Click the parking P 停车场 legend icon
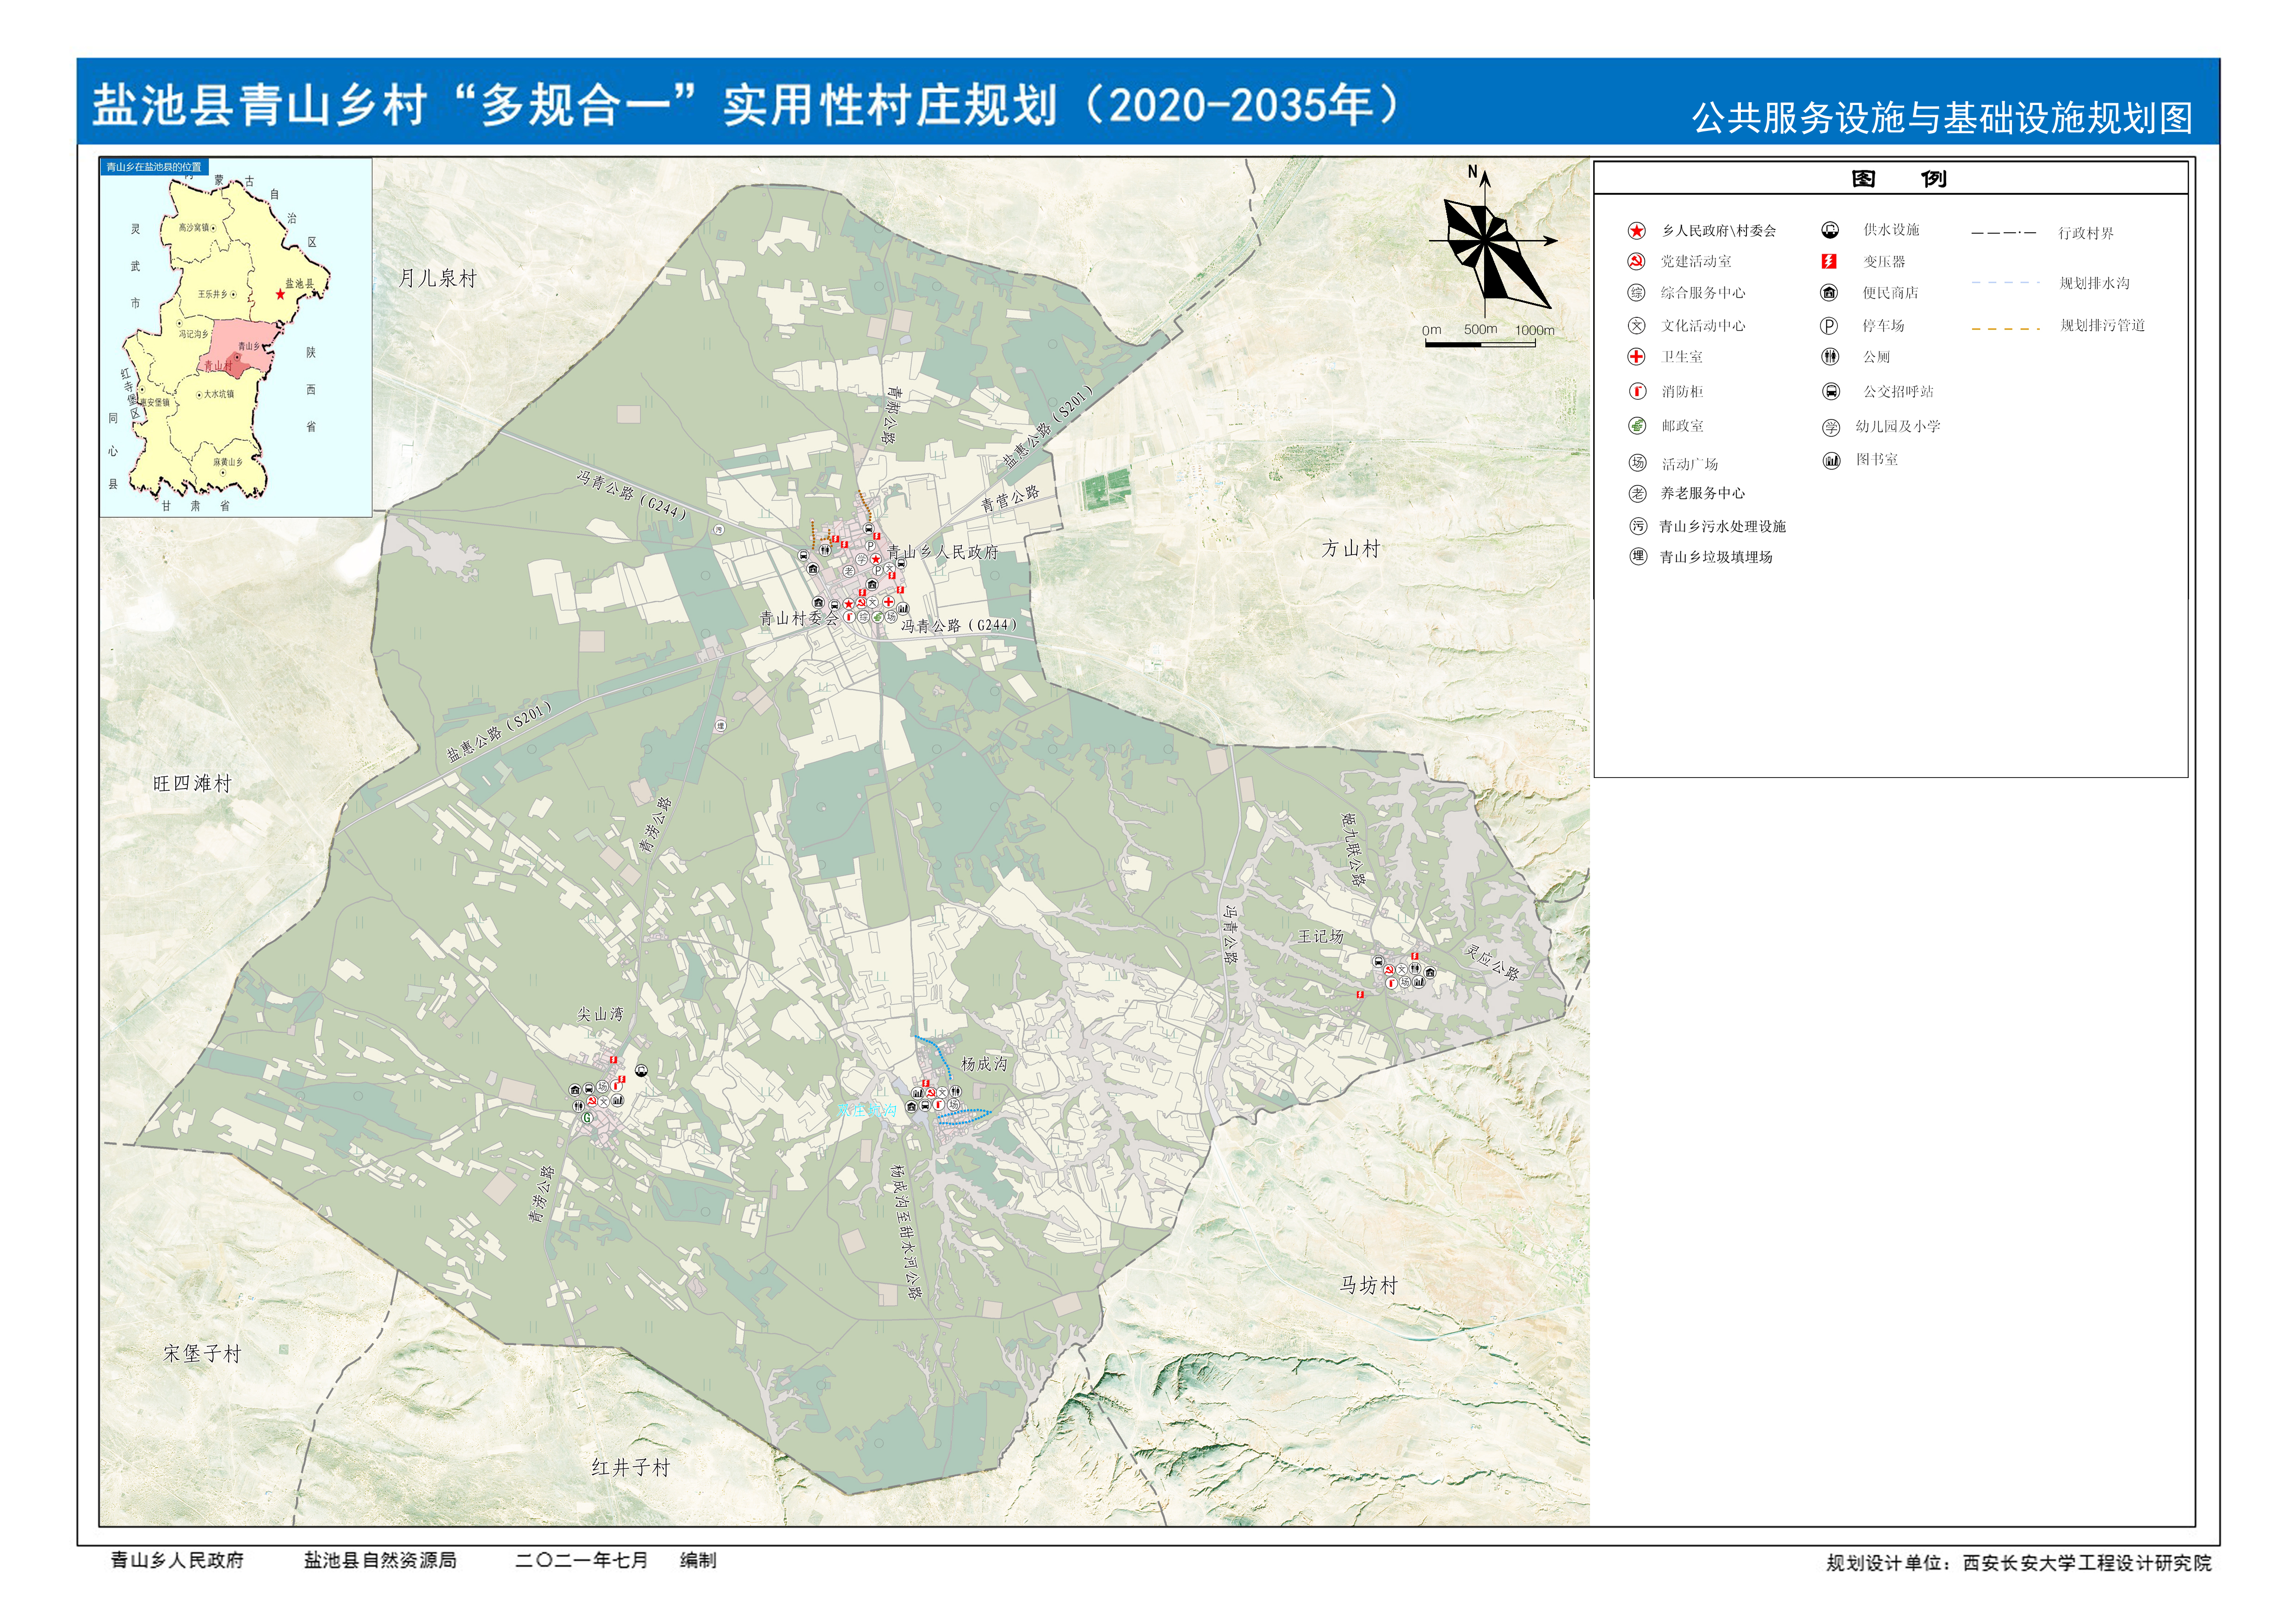Viewport: 2296px width, 1623px height. [1829, 326]
